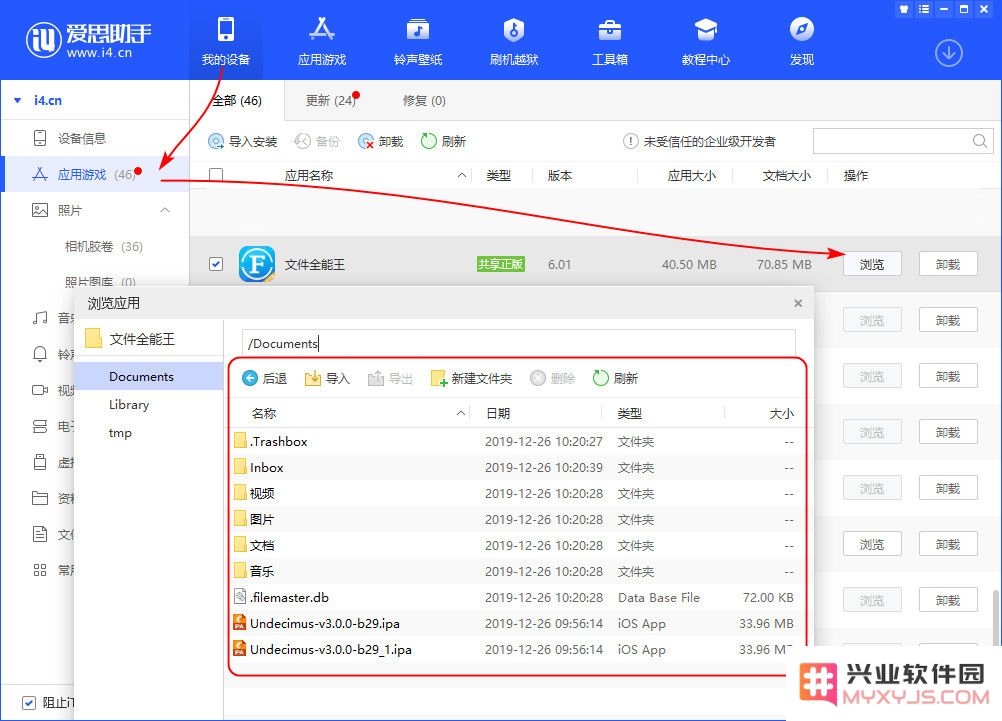This screenshot has height=721, width=1002.
Task: Click 新建文件夹 new folder
Action: pos(472,378)
